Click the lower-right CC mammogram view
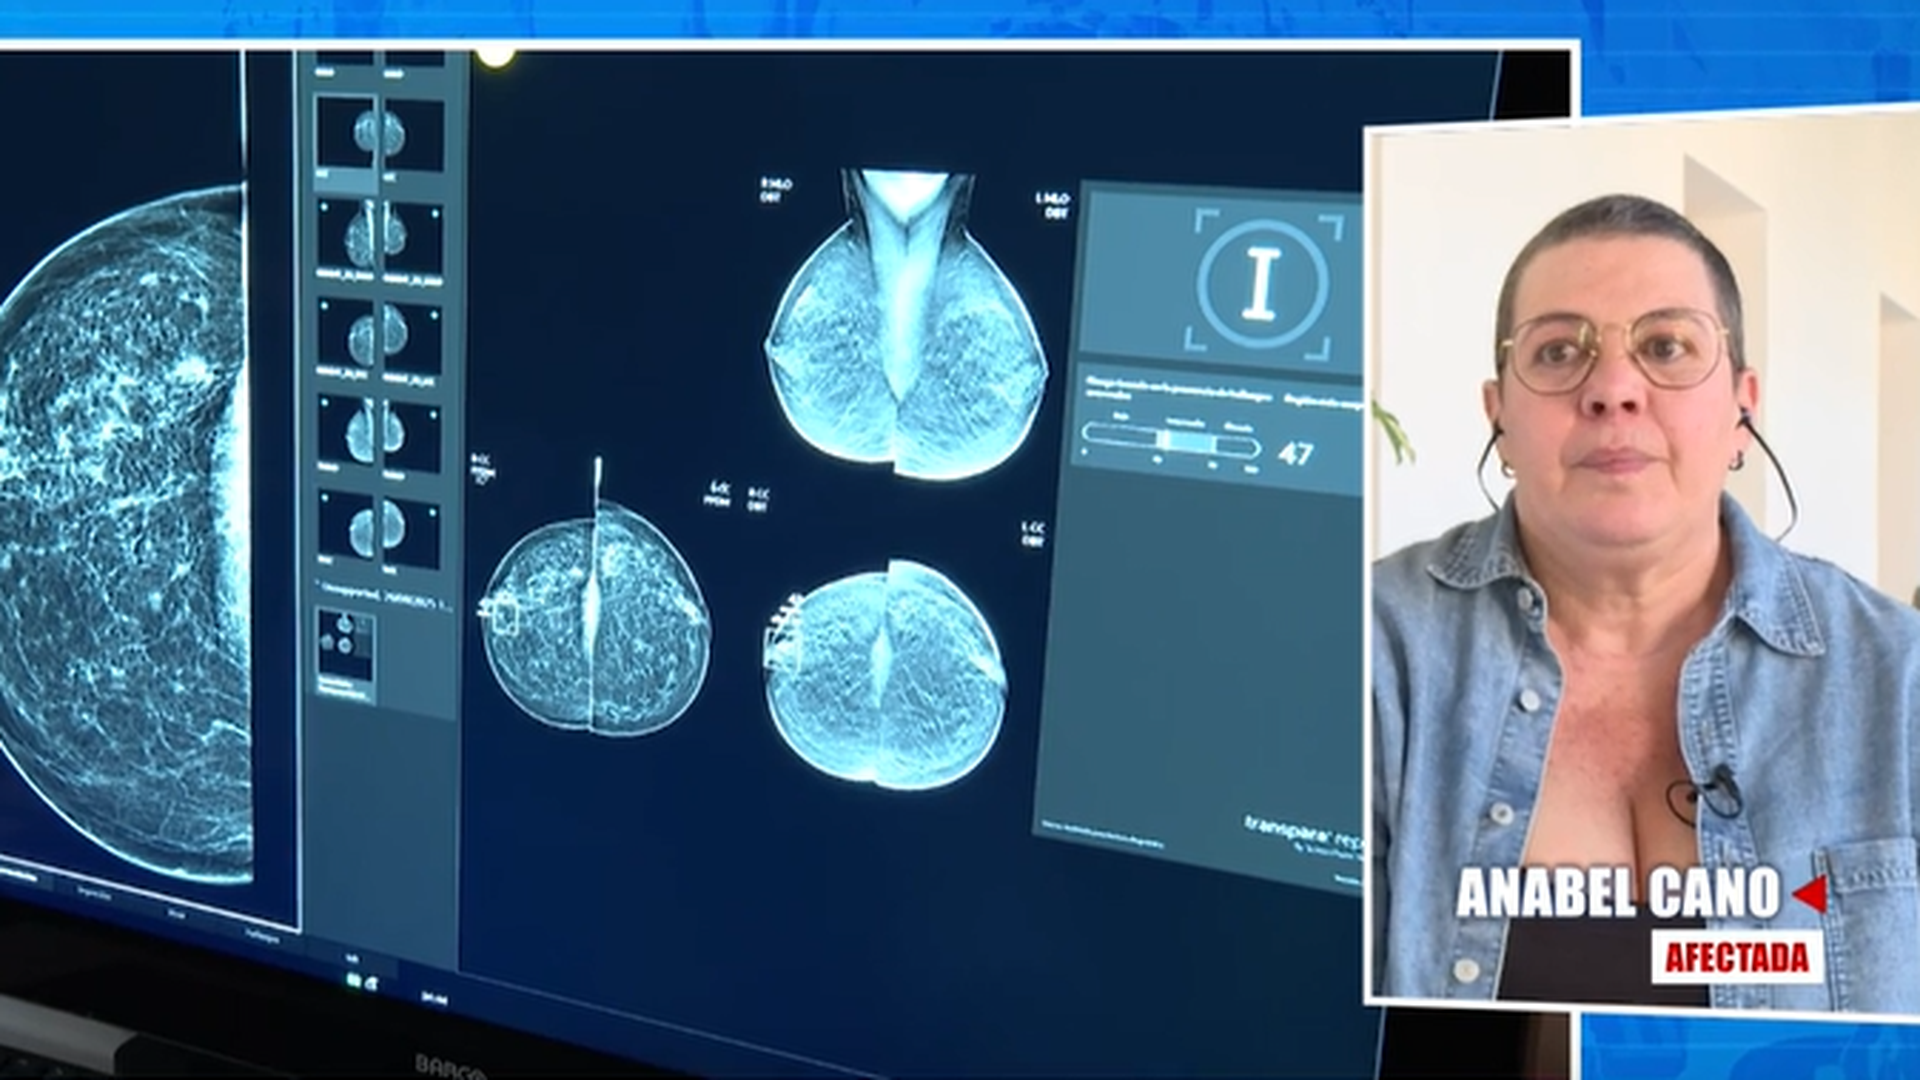 click(x=884, y=676)
